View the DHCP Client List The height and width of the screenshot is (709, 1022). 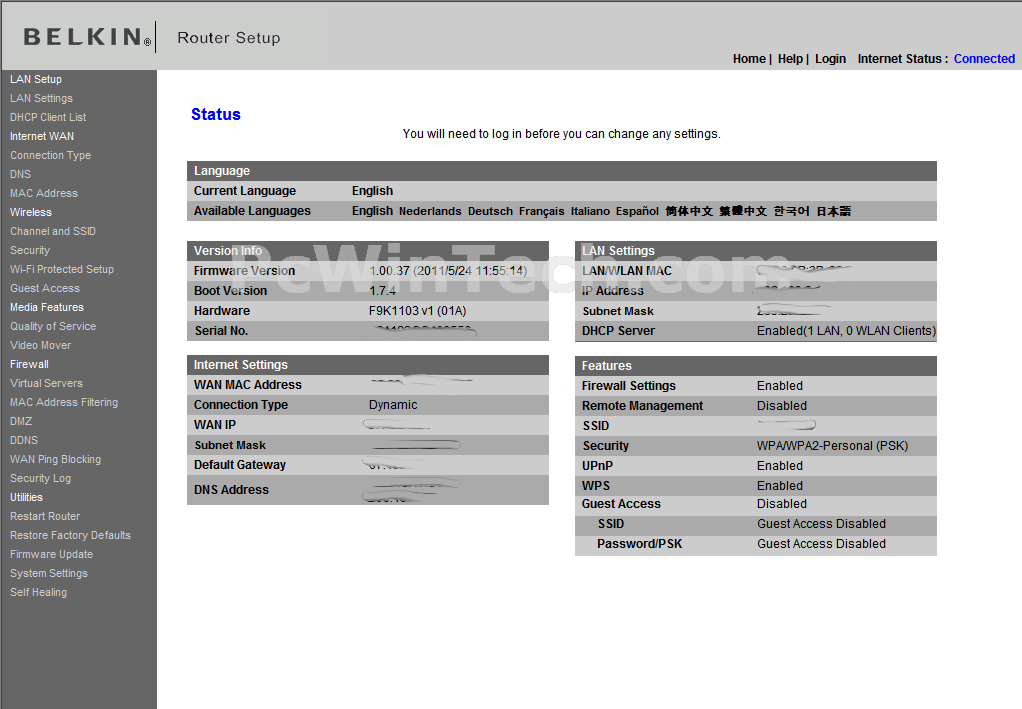[48, 117]
